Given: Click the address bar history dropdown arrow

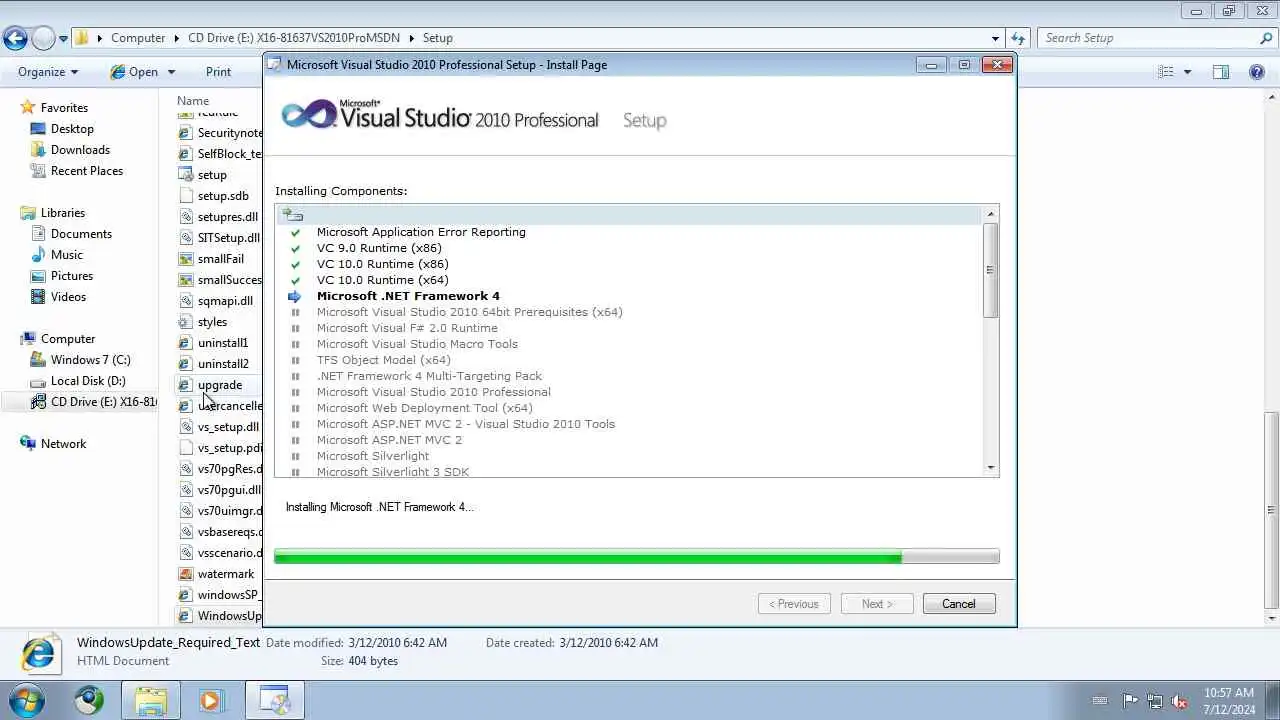Looking at the screenshot, I should point(995,38).
